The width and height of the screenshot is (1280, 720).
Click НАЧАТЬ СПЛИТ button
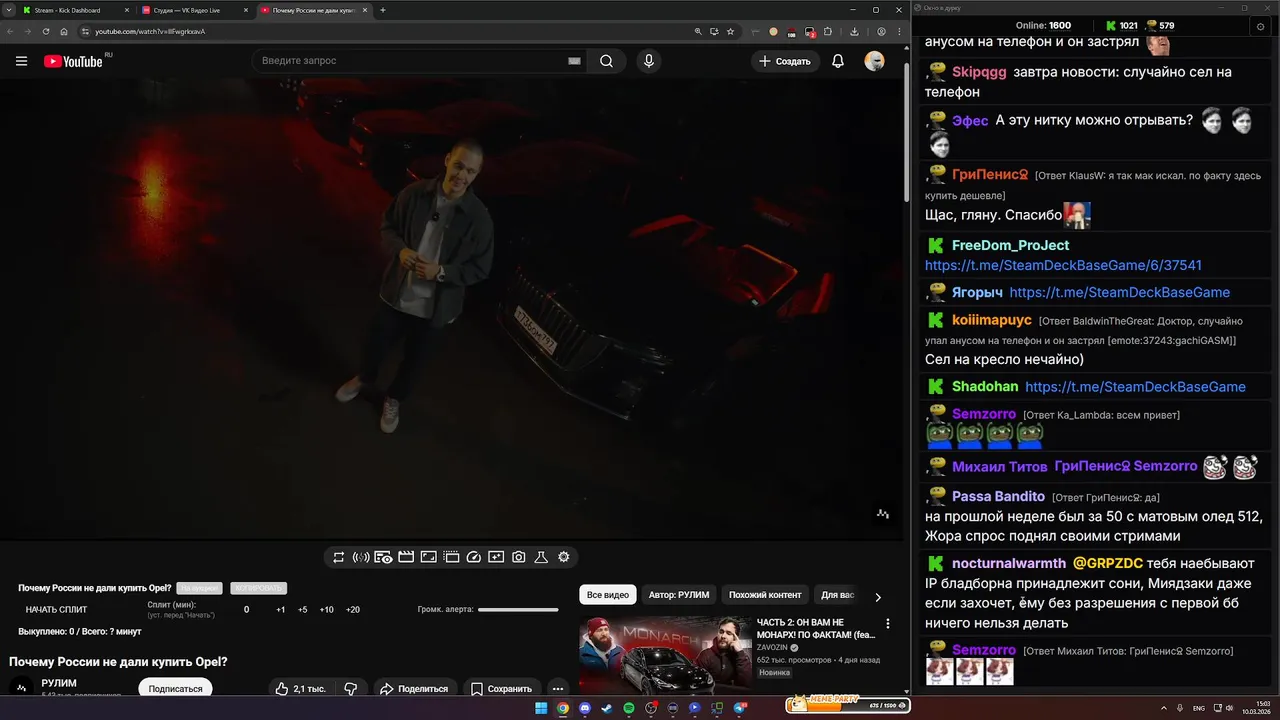(x=56, y=610)
